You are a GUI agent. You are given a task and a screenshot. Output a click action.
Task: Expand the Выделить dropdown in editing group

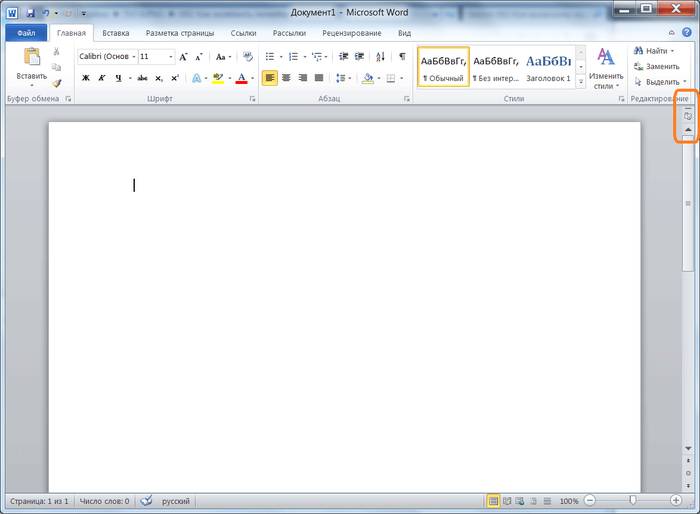pos(661,82)
